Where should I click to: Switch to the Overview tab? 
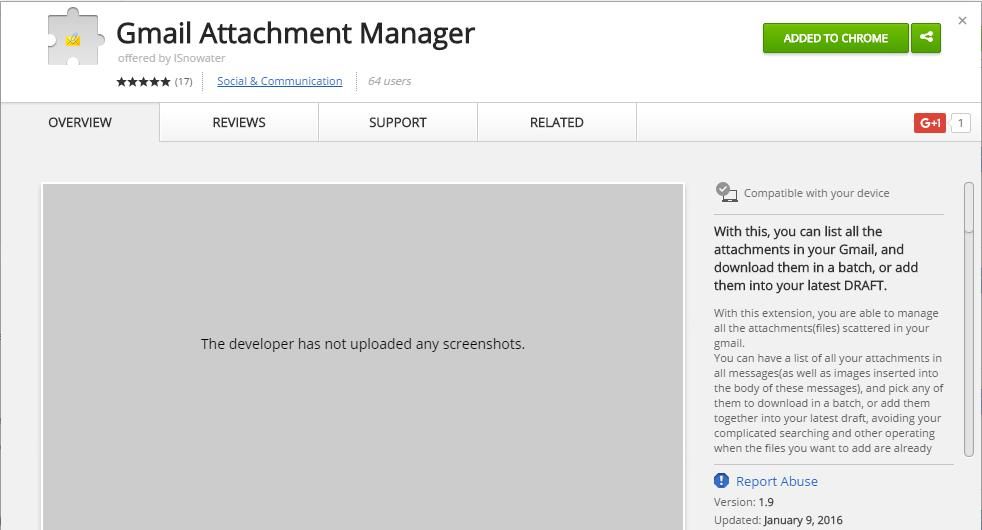[80, 122]
